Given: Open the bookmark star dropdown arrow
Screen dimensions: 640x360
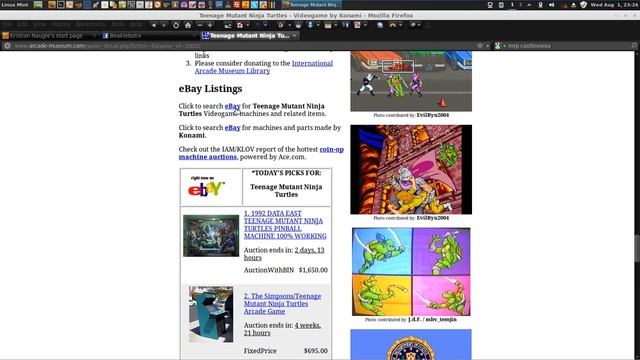Looking at the screenshot, I should click(488, 46).
